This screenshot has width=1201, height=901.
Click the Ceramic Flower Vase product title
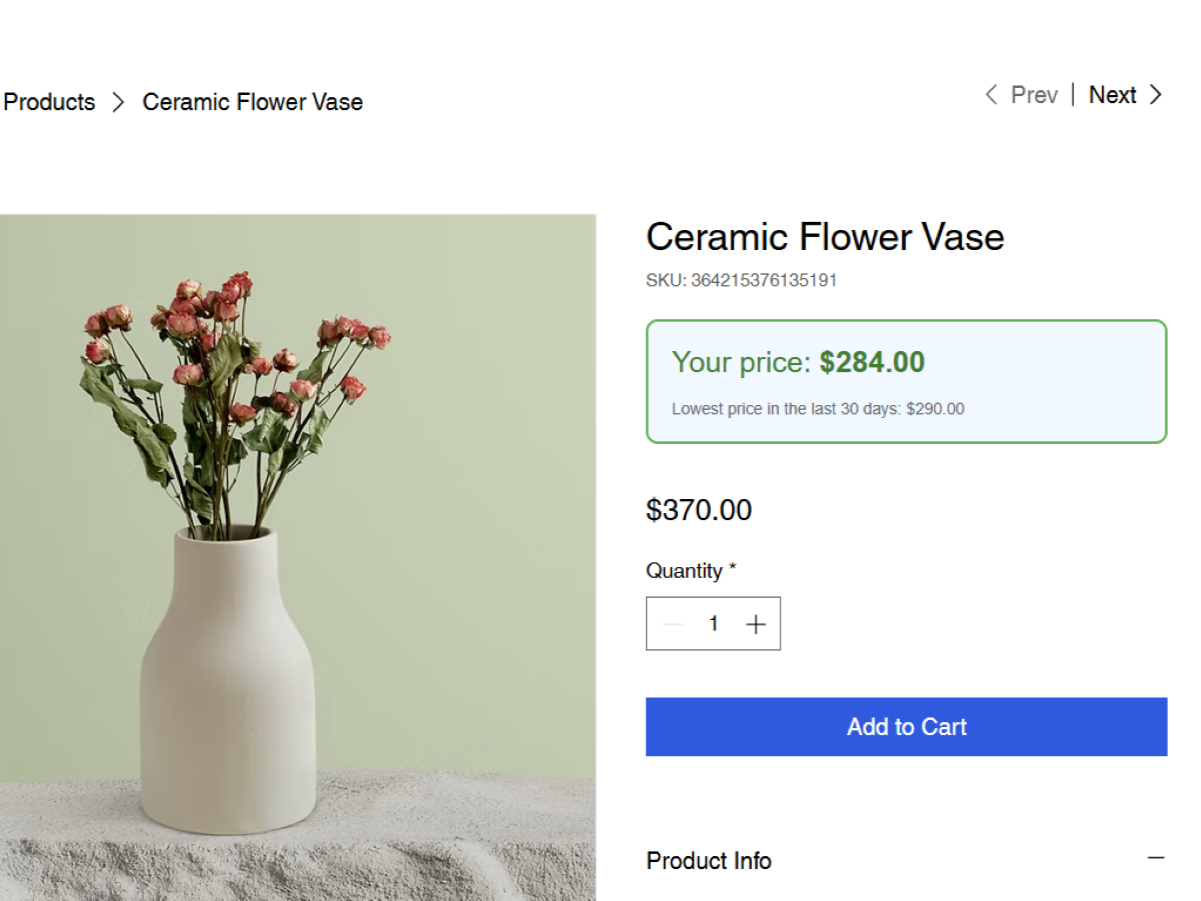tap(824, 237)
